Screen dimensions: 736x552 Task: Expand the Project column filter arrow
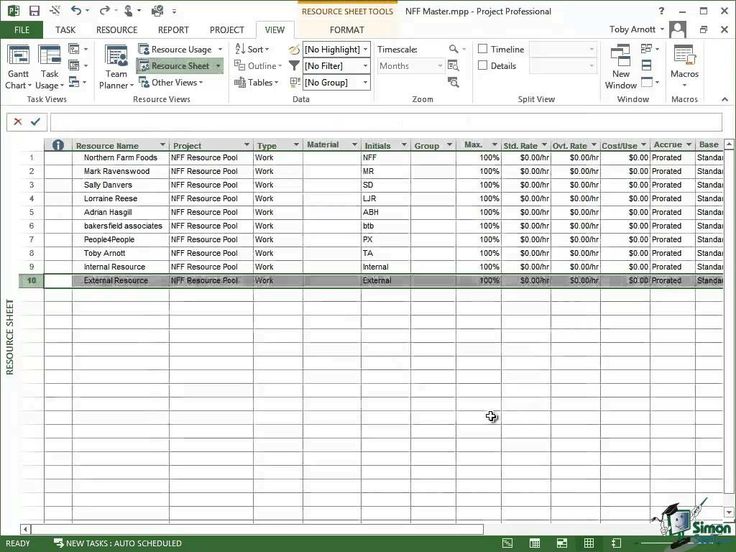(x=246, y=144)
